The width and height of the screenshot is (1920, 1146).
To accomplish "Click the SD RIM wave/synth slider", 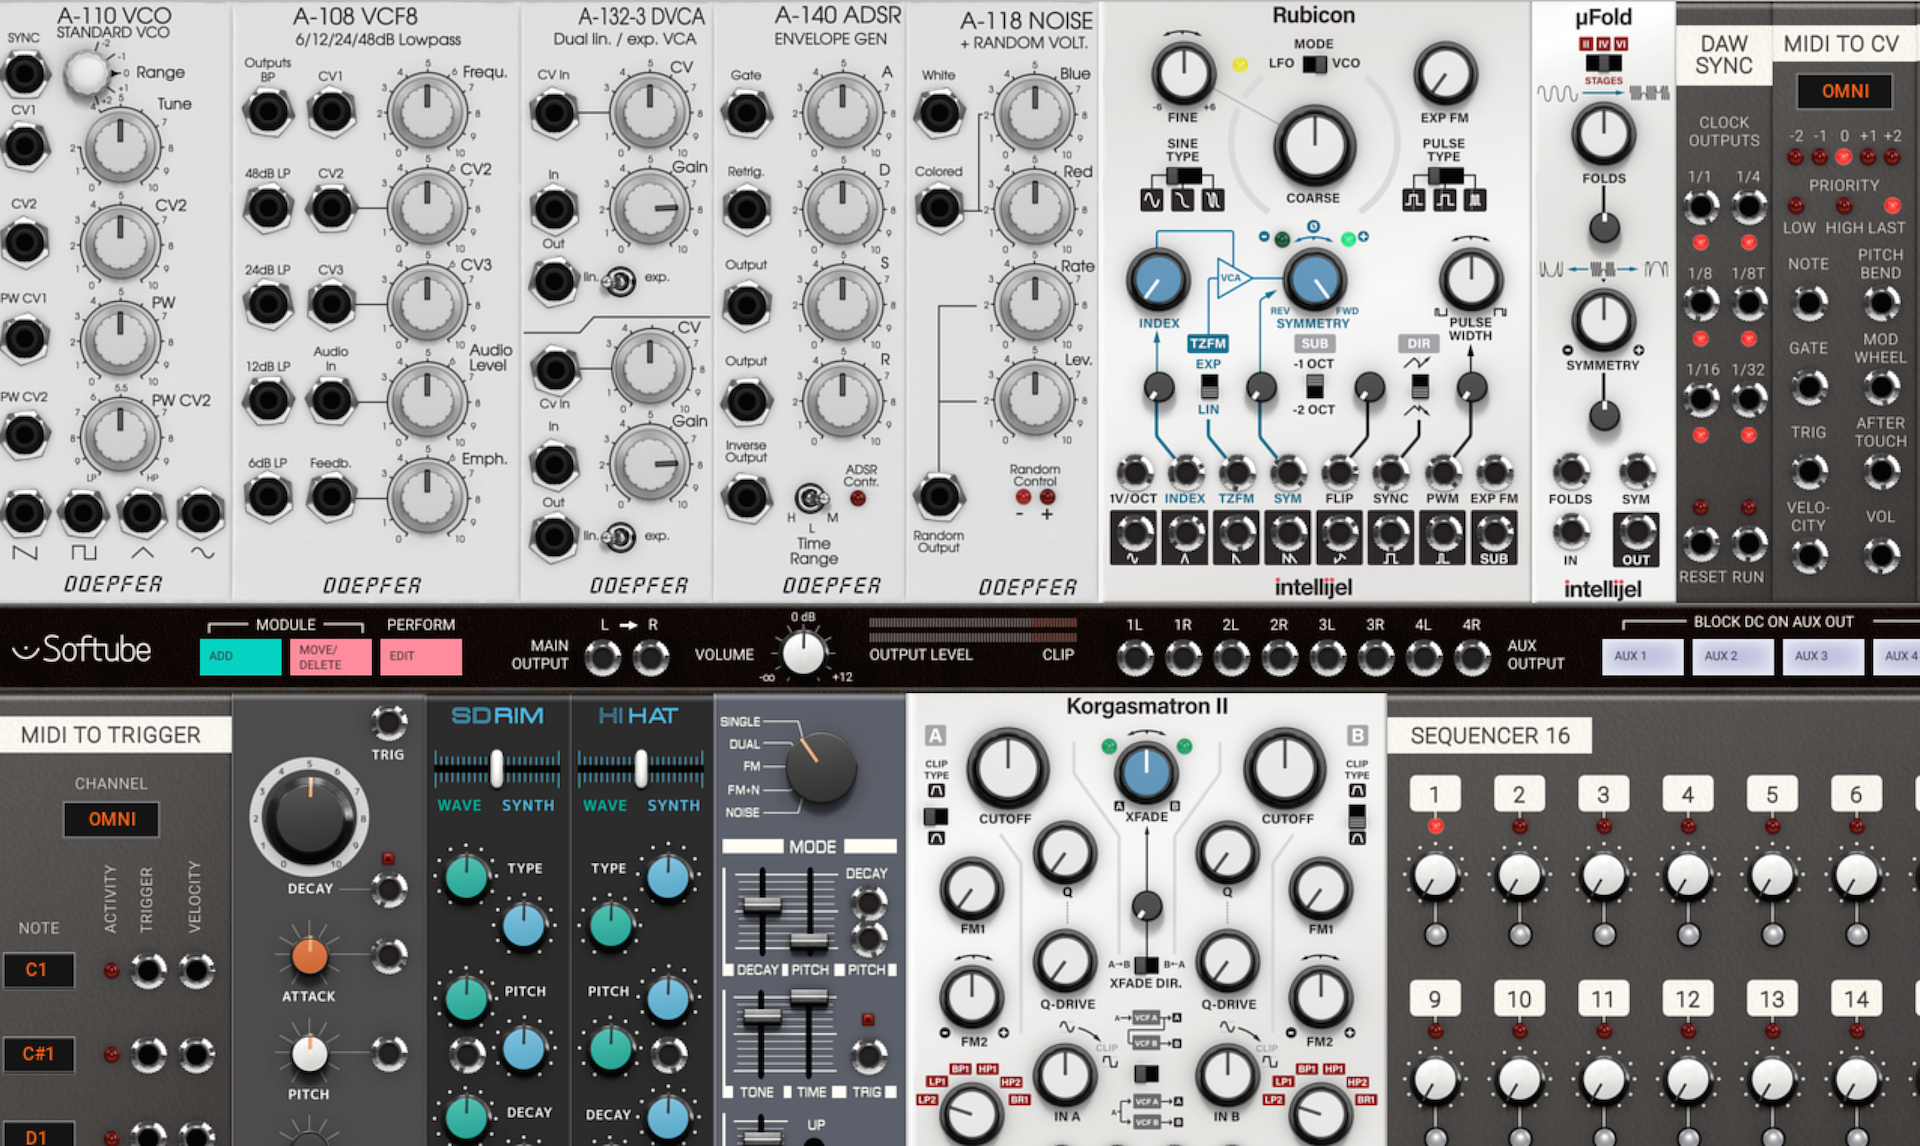I will [496, 768].
